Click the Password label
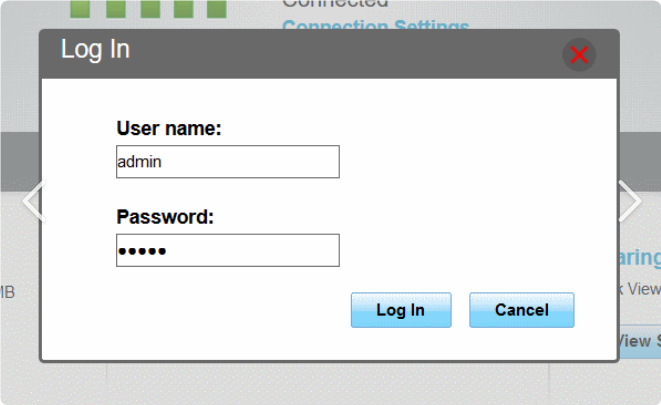The height and width of the screenshot is (405, 661). (x=165, y=217)
